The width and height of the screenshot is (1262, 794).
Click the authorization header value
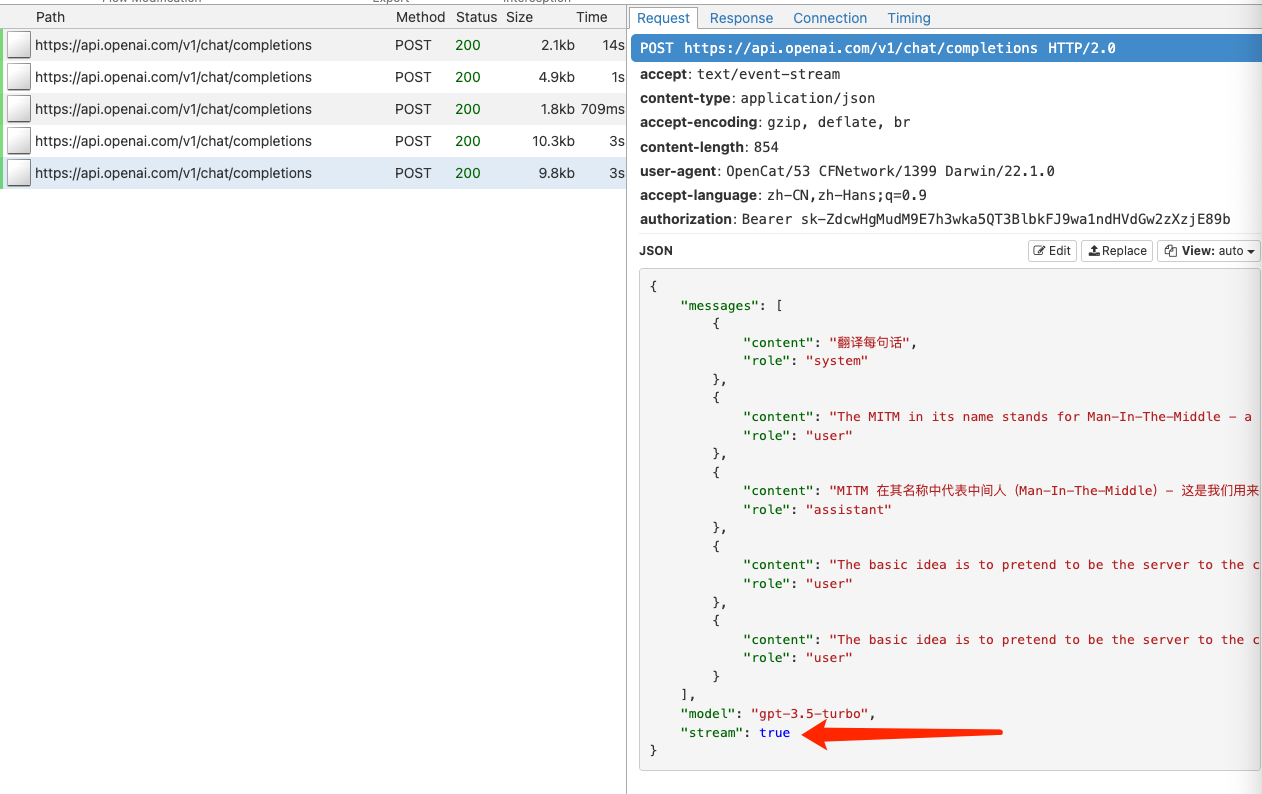985,219
